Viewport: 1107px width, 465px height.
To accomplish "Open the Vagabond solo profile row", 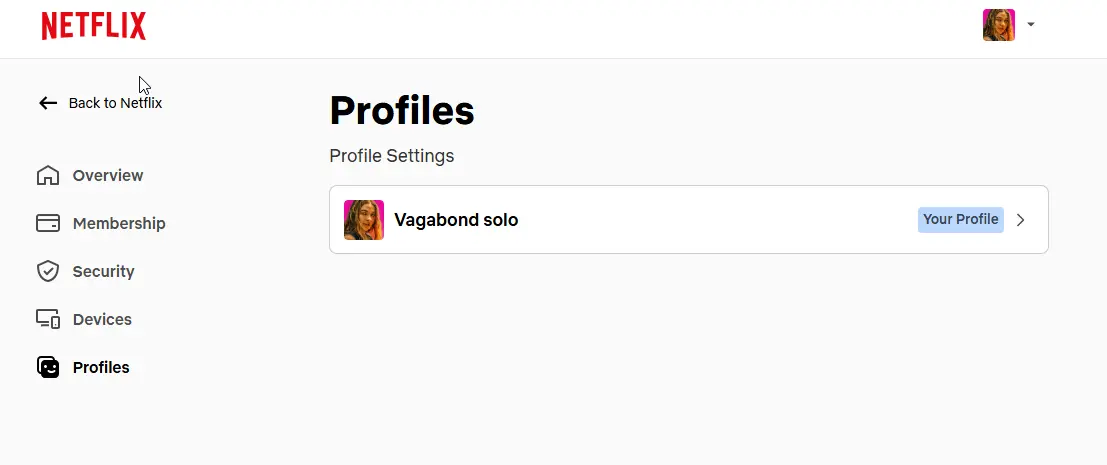I will tap(689, 219).
